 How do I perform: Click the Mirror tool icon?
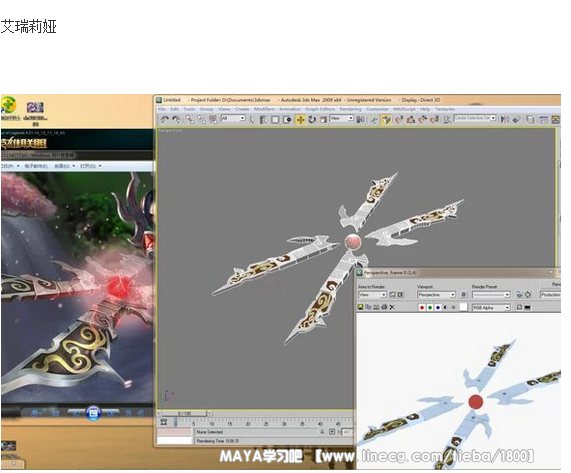click(x=504, y=119)
